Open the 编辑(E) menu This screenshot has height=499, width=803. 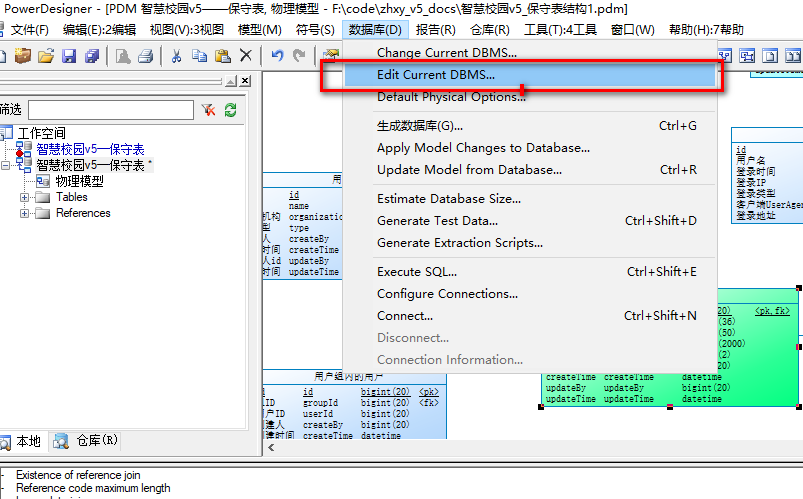tap(99, 30)
